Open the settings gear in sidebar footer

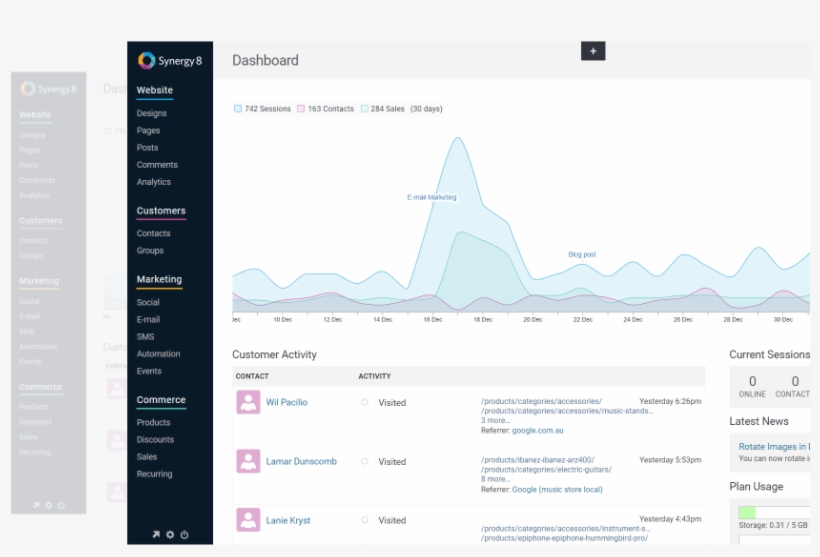click(x=170, y=535)
